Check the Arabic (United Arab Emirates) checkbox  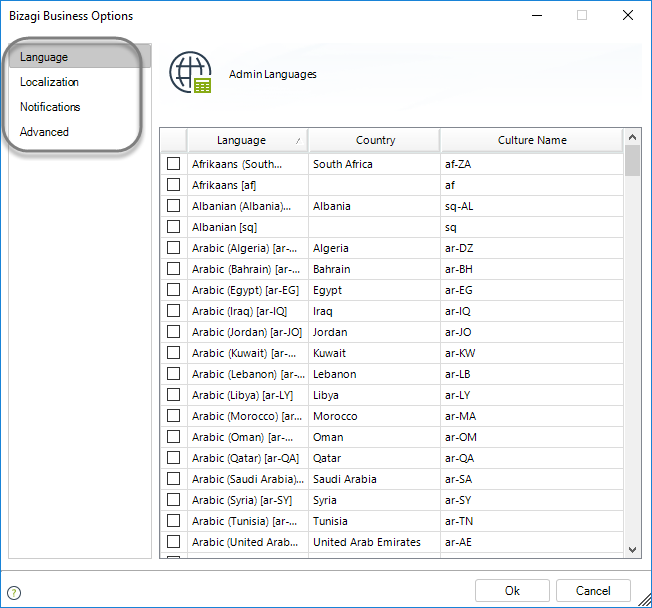(x=173, y=541)
